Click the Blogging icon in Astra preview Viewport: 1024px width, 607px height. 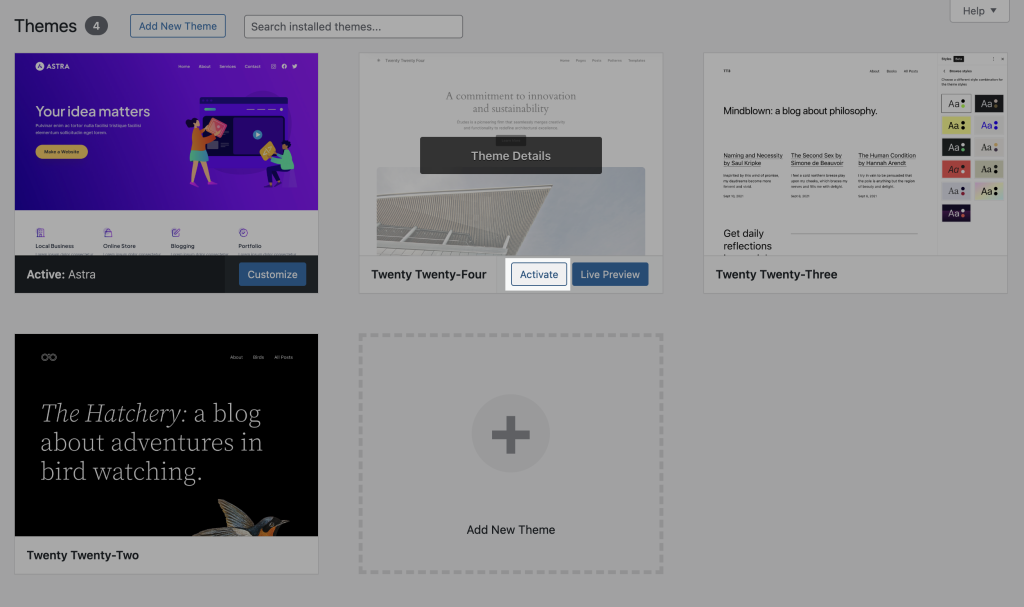click(x=176, y=232)
